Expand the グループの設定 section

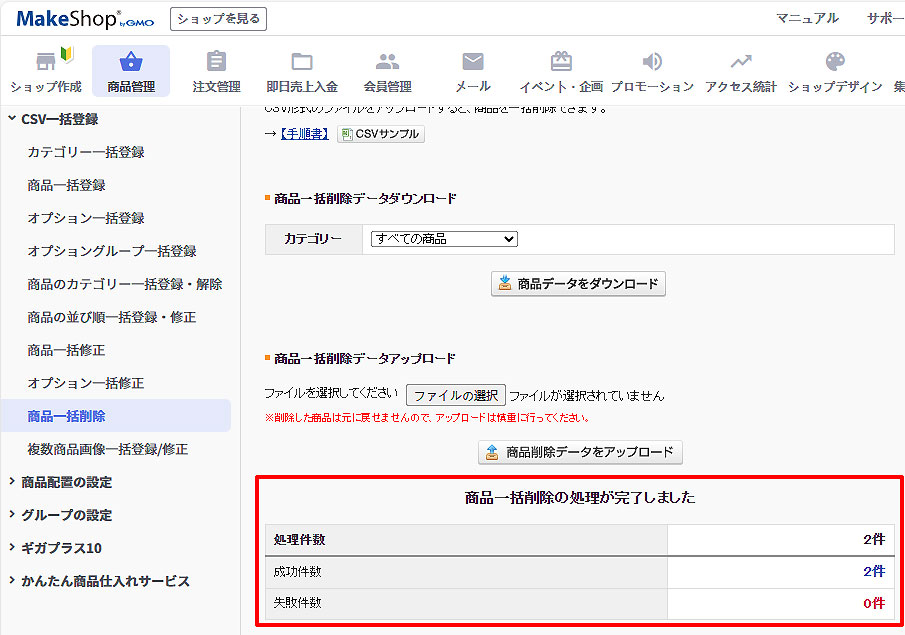click(66, 515)
